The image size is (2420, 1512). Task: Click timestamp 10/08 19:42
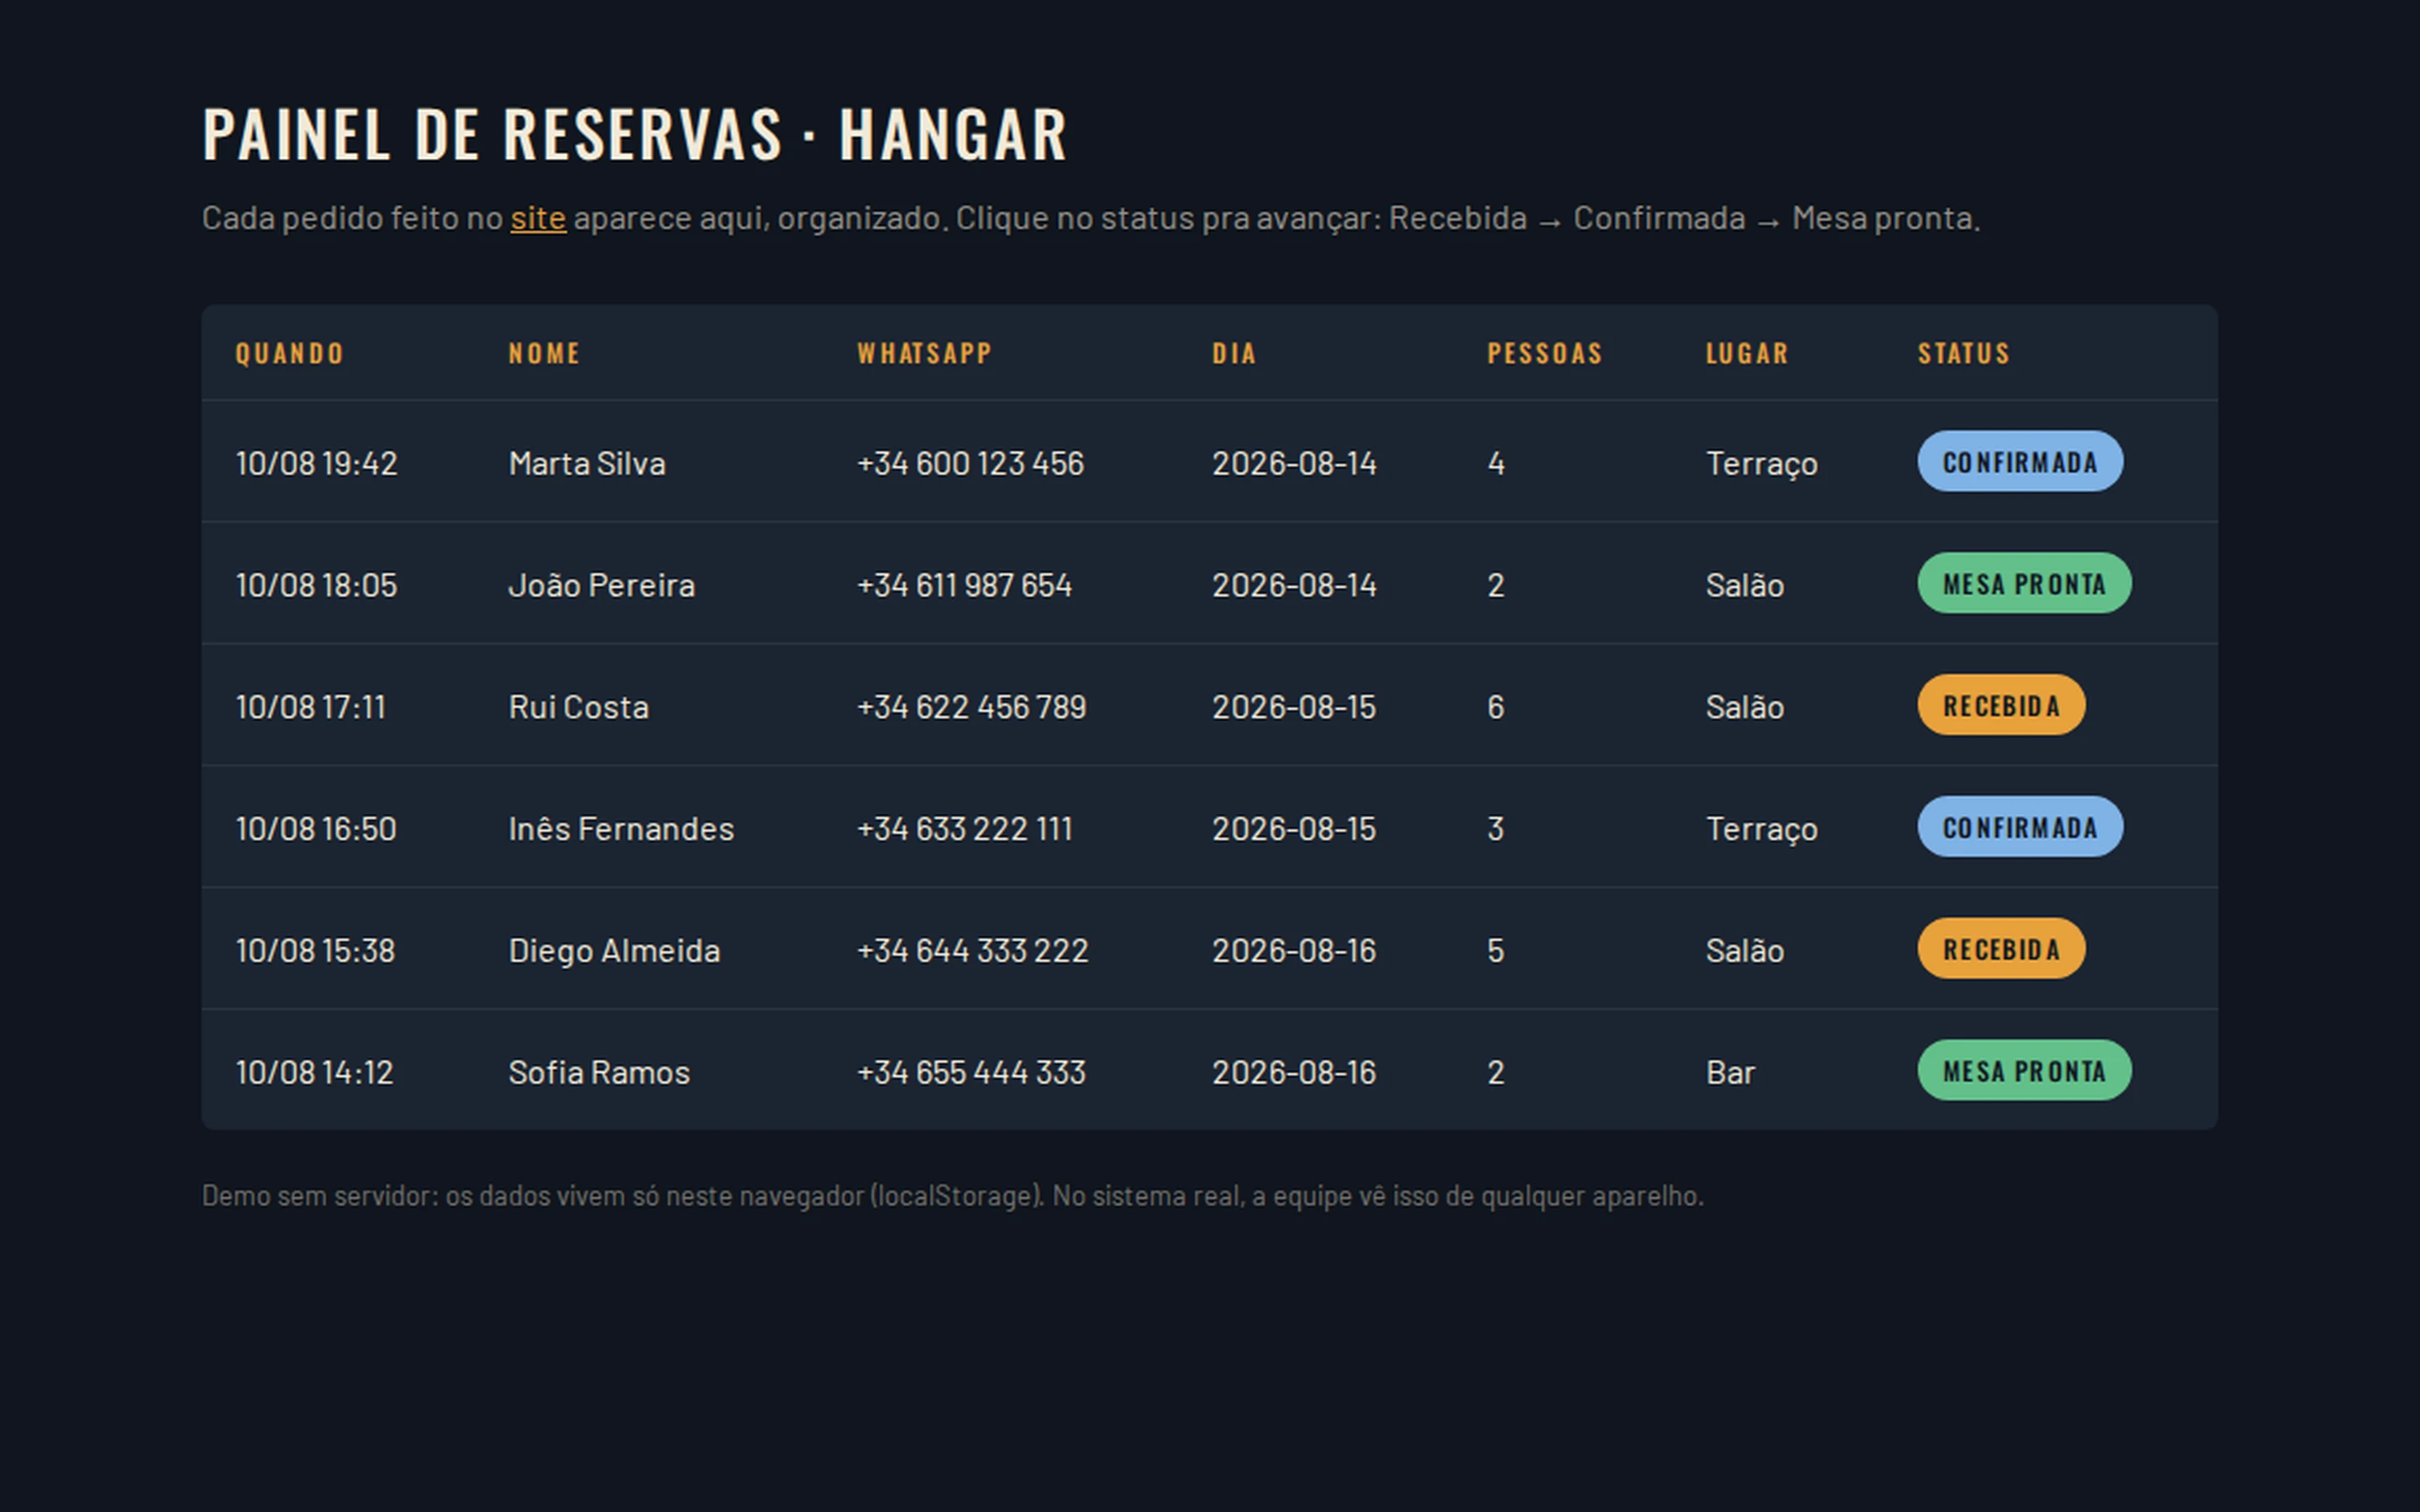pyautogui.click(x=316, y=464)
